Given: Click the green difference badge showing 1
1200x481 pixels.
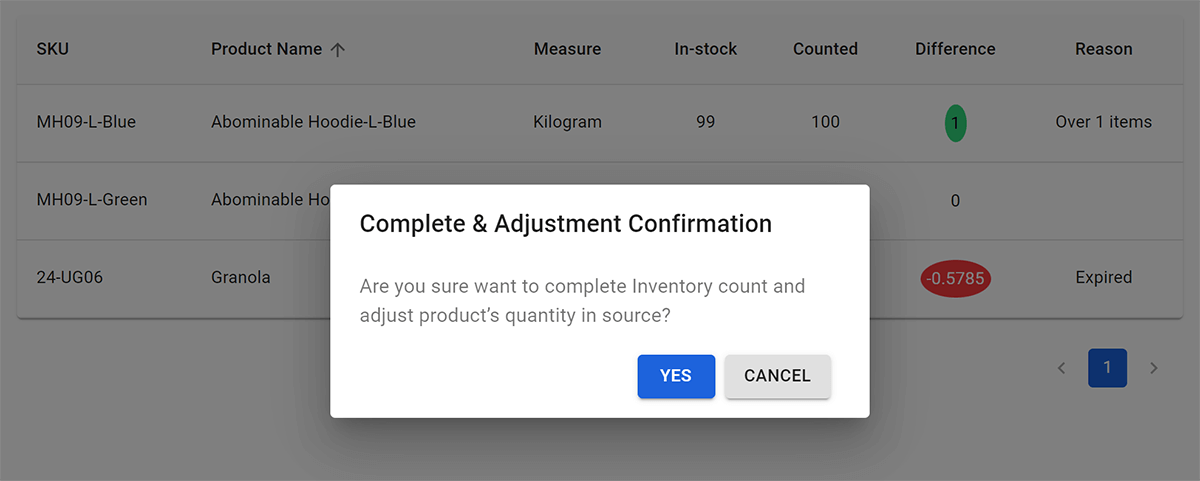Looking at the screenshot, I should (x=955, y=123).
